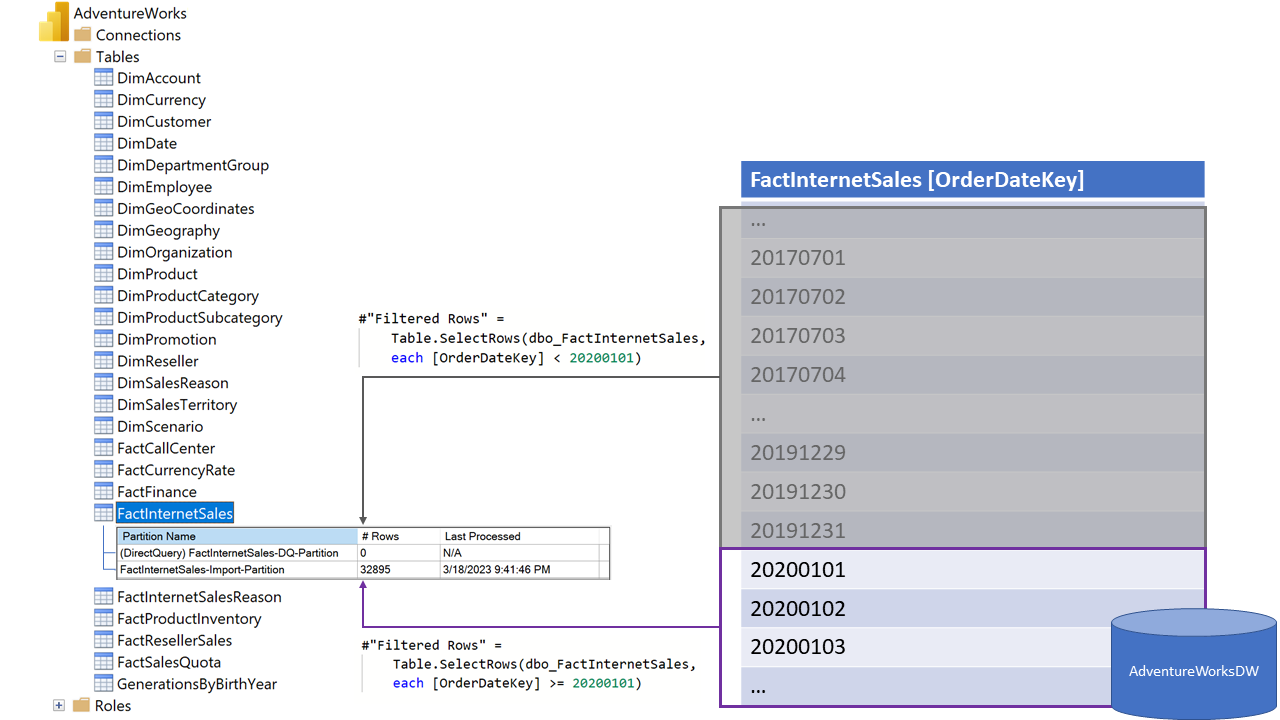
Task: Click the AdventureWorksDW database cylinder
Action: (x=1194, y=666)
